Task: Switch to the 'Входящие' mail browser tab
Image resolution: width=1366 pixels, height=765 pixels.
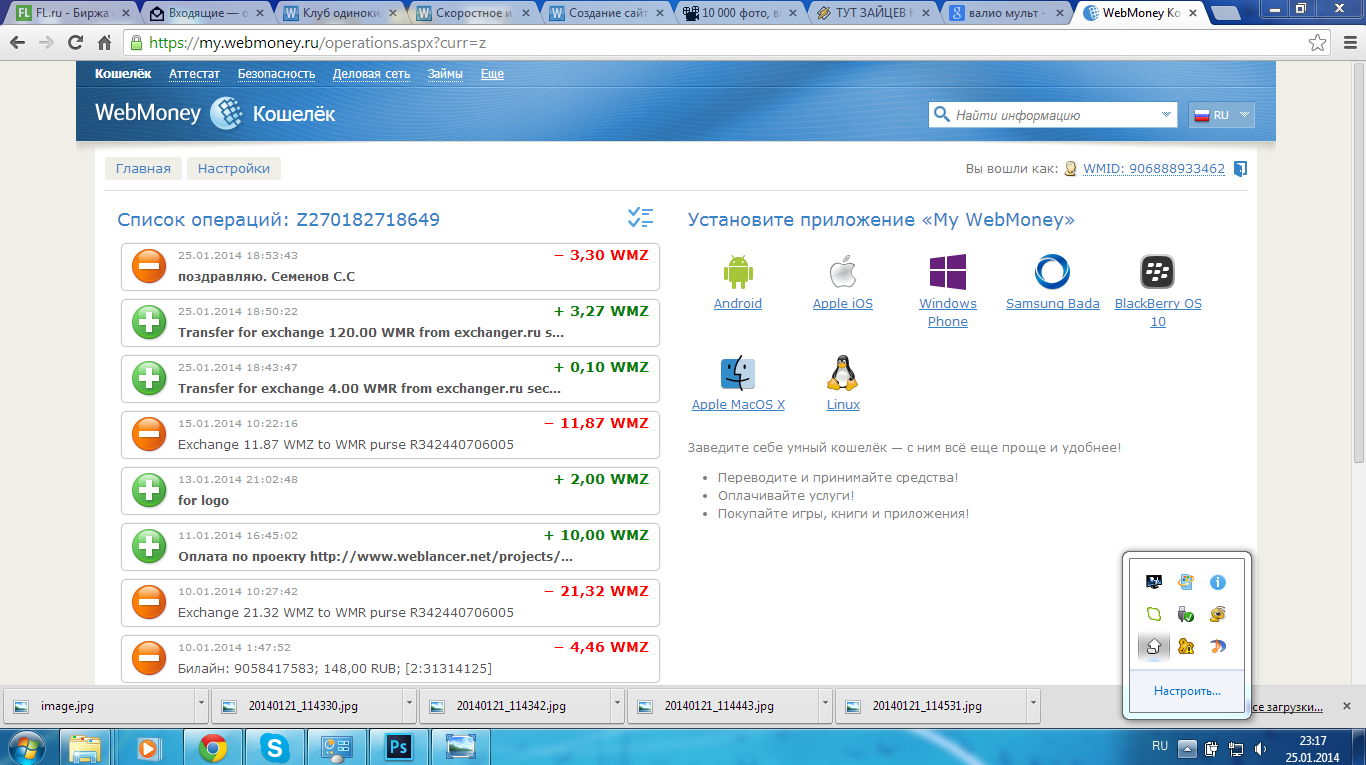Action: 206,14
